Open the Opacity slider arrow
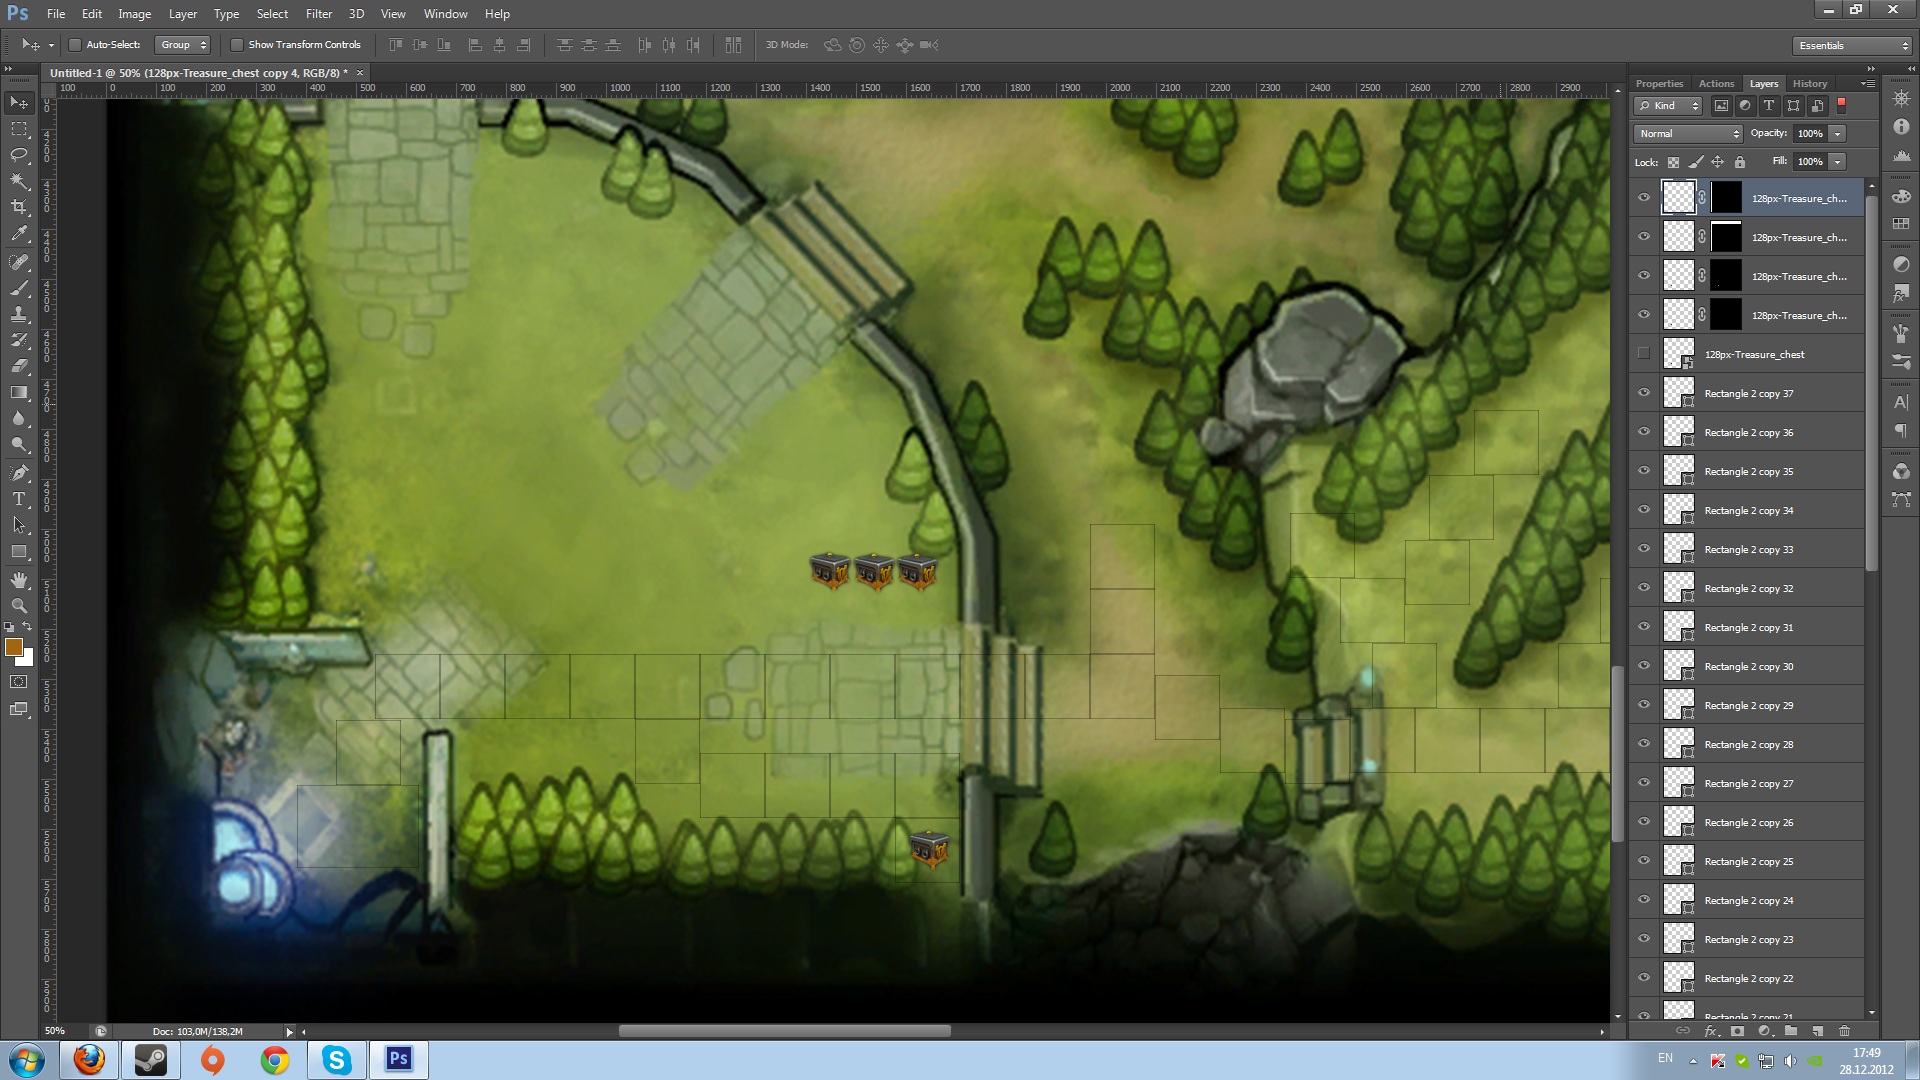Screen dimensions: 1920x1080 1838,134
